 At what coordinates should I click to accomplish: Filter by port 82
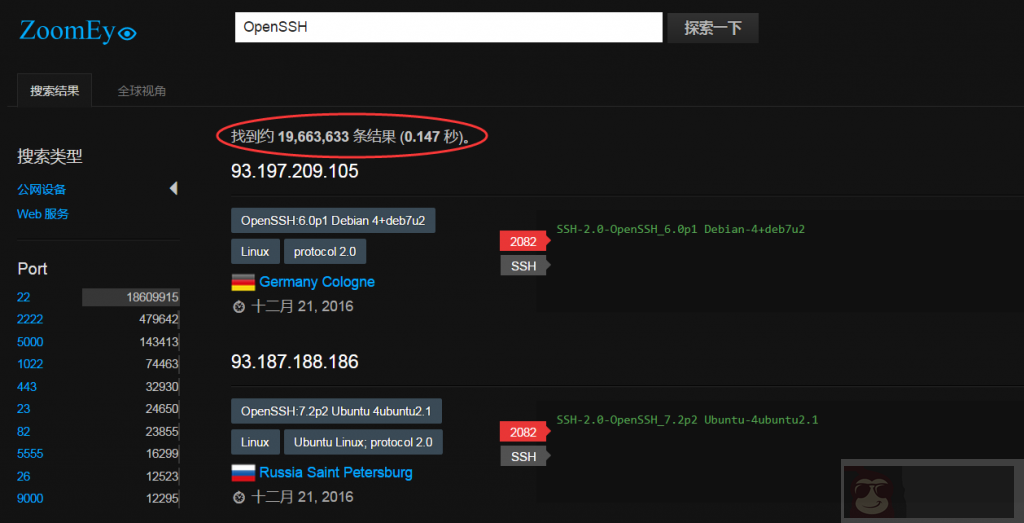24,432
